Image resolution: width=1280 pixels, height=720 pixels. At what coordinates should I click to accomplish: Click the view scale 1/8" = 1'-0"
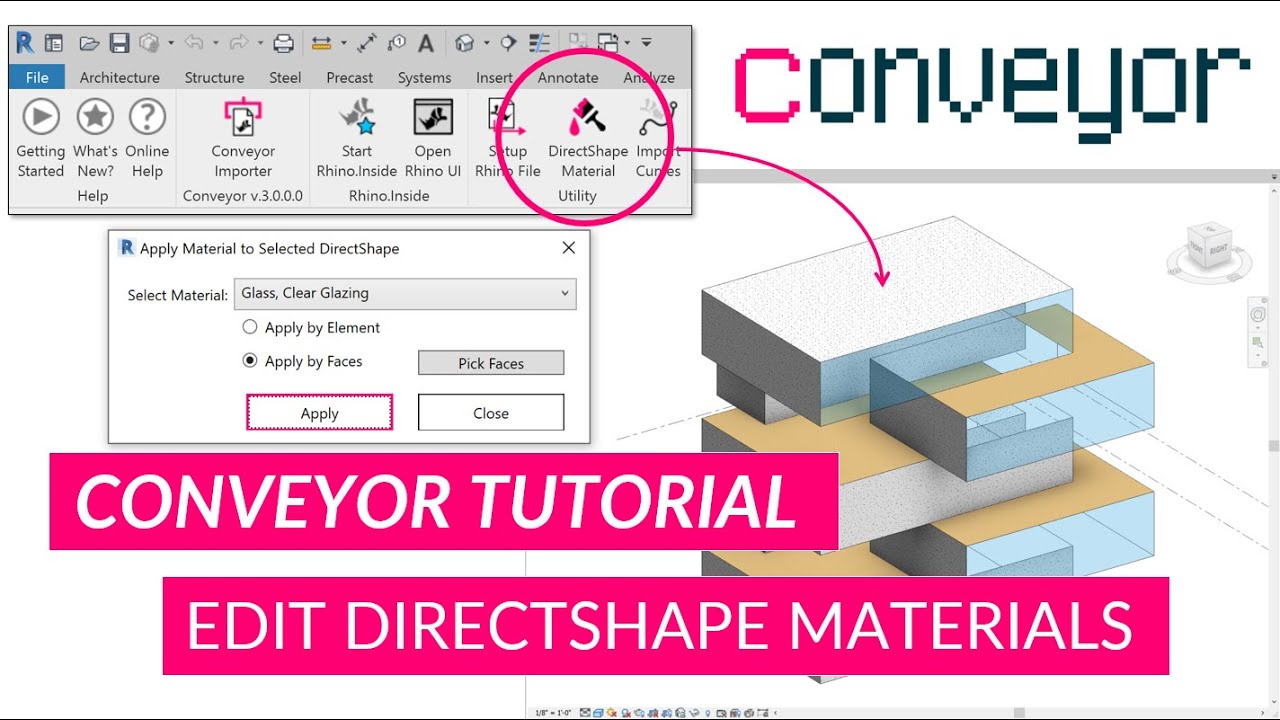point(553,713)
